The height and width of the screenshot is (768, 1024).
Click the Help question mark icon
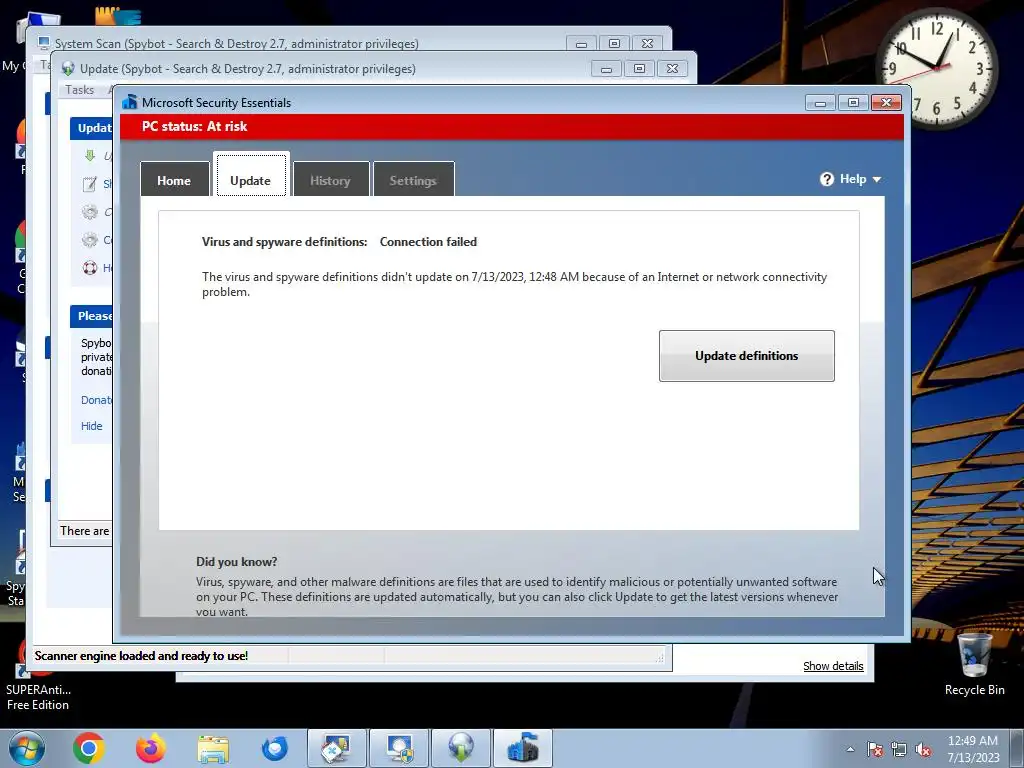click(x=827, y=179)
